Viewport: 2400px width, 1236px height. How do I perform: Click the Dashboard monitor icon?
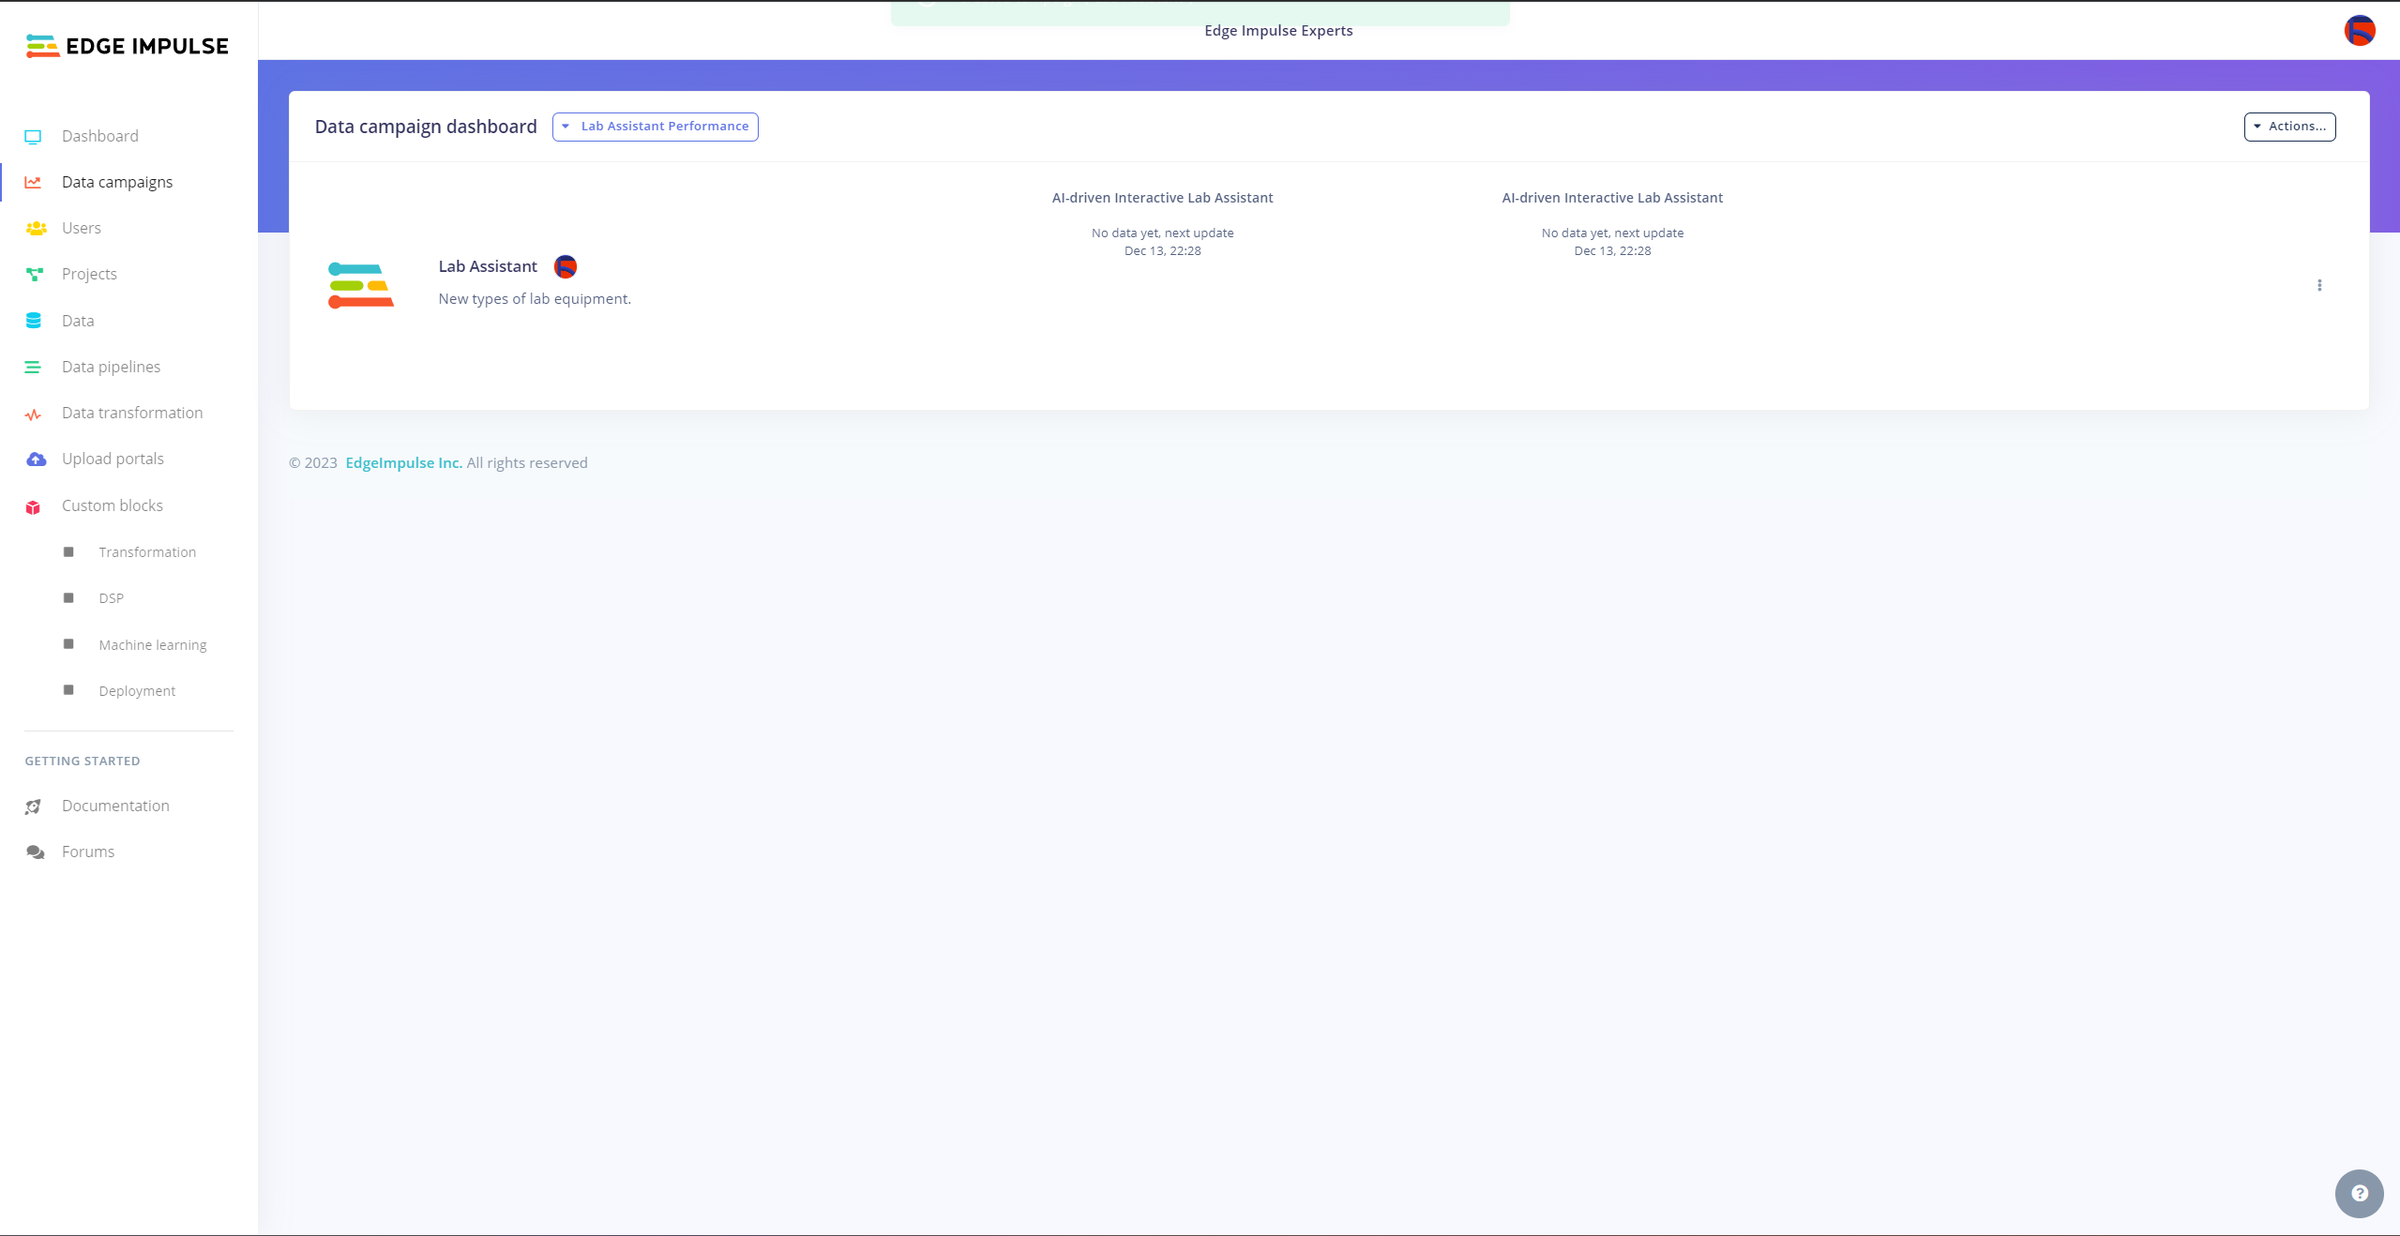pyautogui.click(x=33, y=137)
